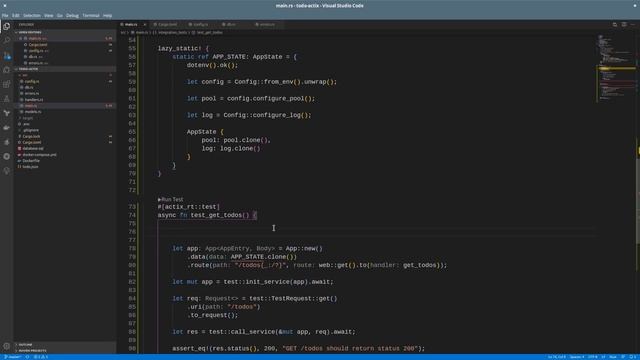Click breadcrumb test_get_todos
Image resolution: width=640 pixels, height=360 pixels.
coord(210,32)
